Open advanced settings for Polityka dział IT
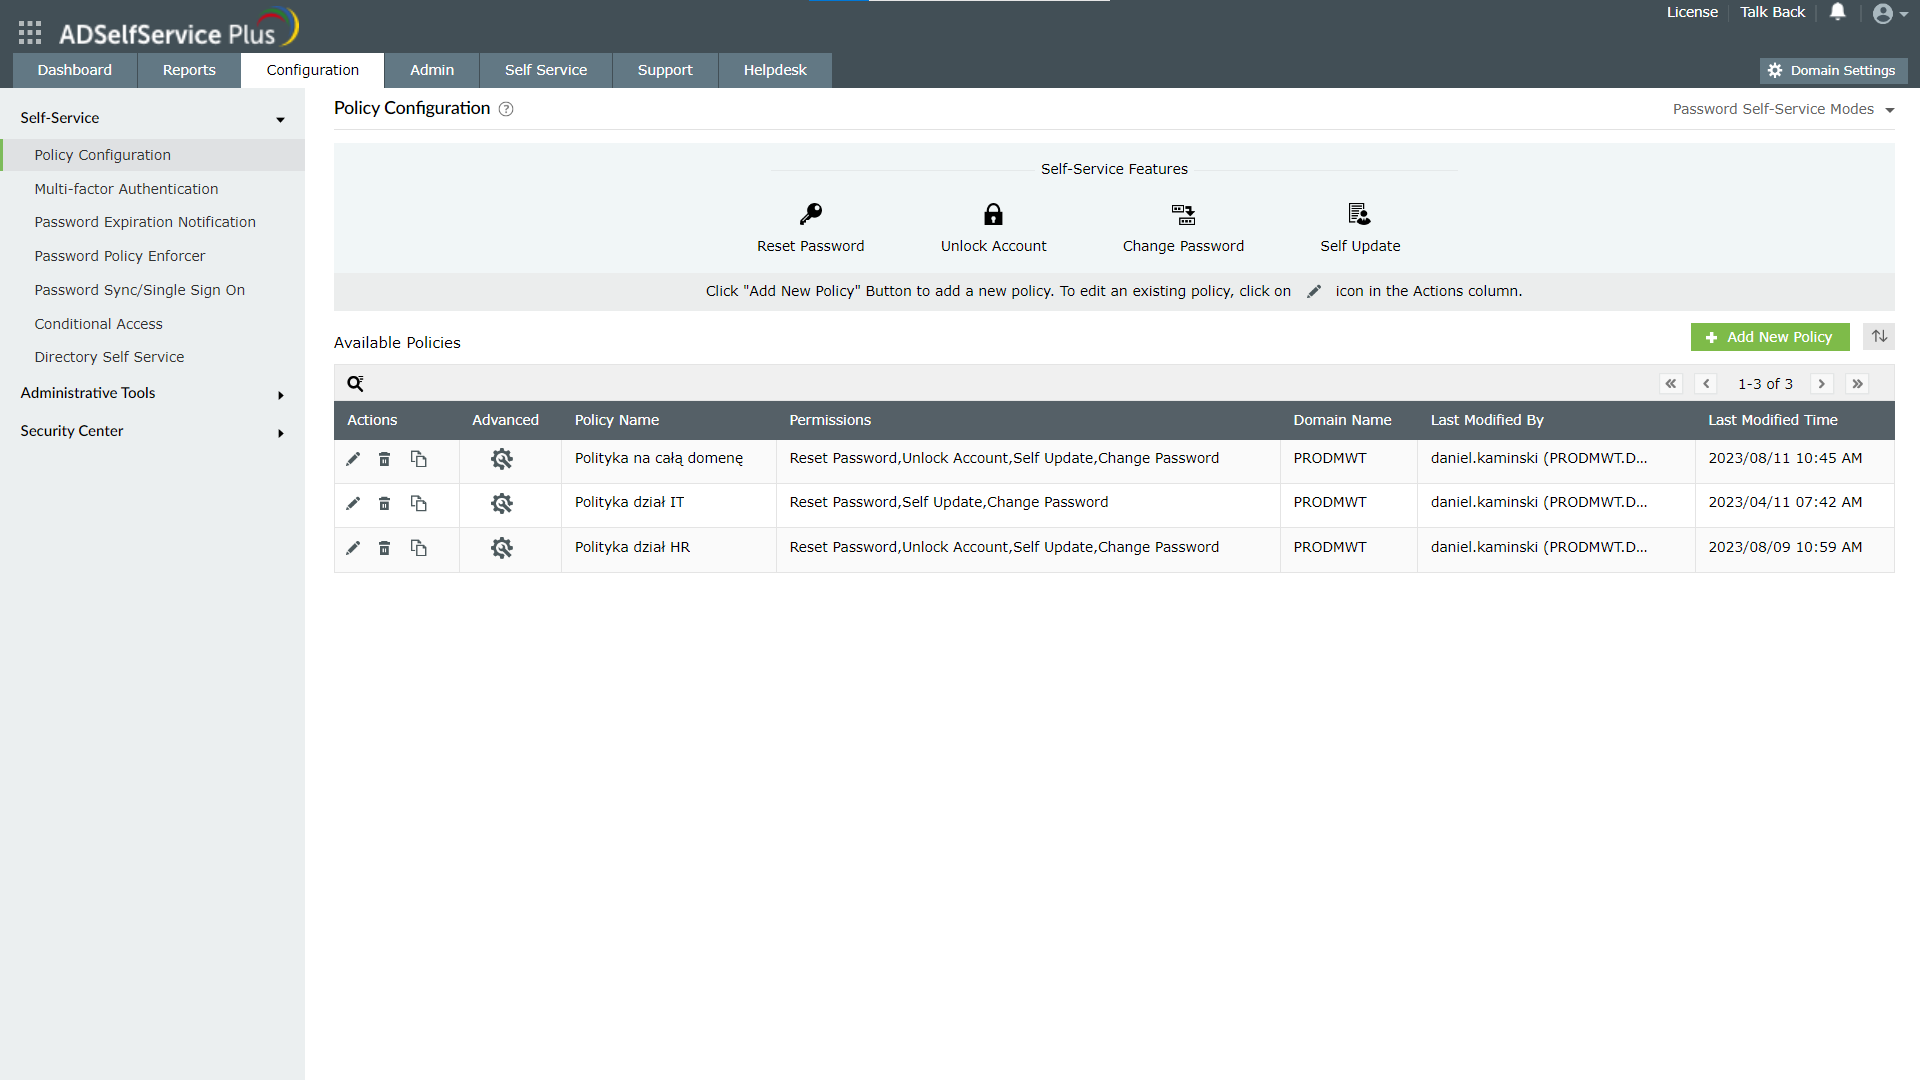This screenshot has width=1920, height=1080. pos(502,503)
